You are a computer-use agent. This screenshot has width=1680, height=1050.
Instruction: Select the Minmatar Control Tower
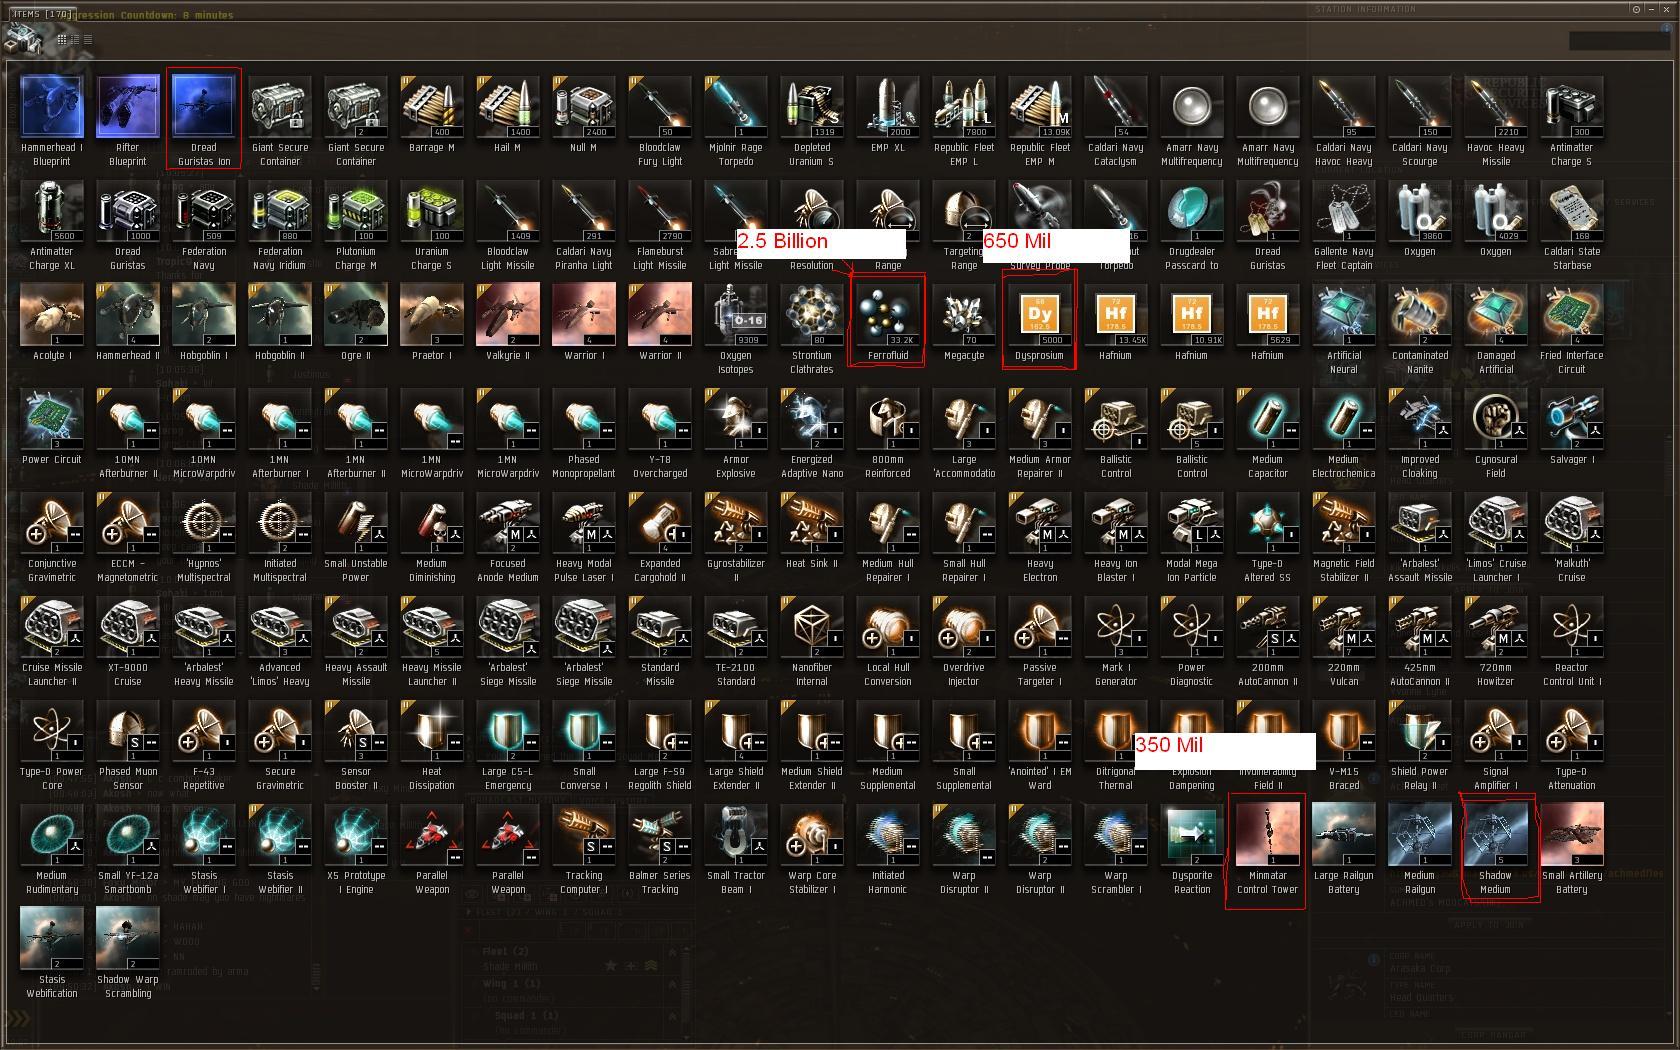coord(1268,848)
